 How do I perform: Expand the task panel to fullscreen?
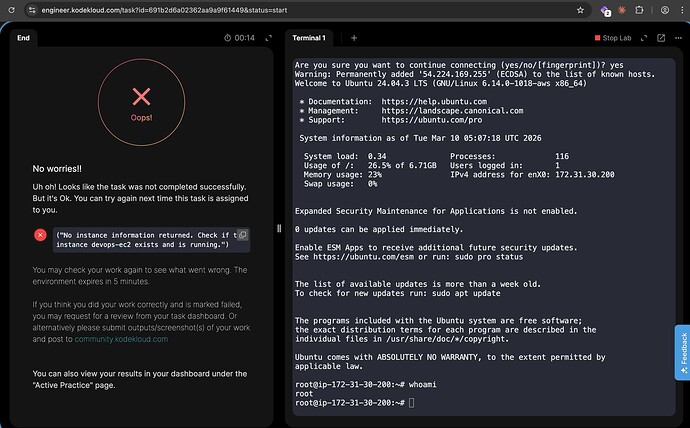coord(267,38)
